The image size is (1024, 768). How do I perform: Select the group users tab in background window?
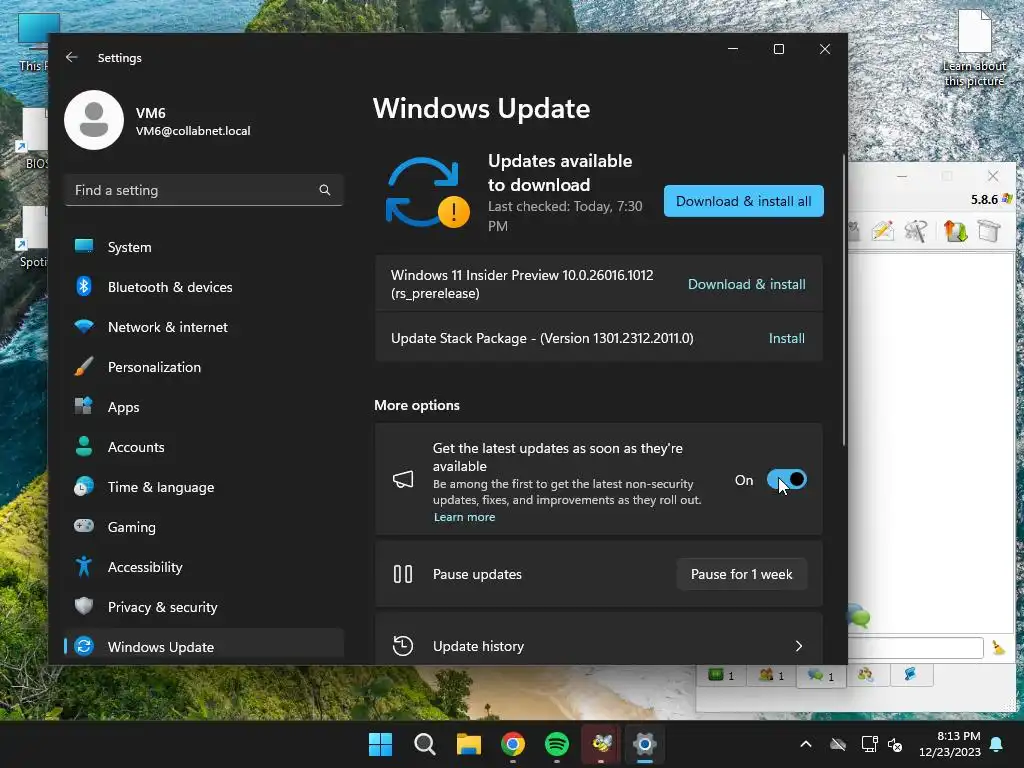(865, 675)
